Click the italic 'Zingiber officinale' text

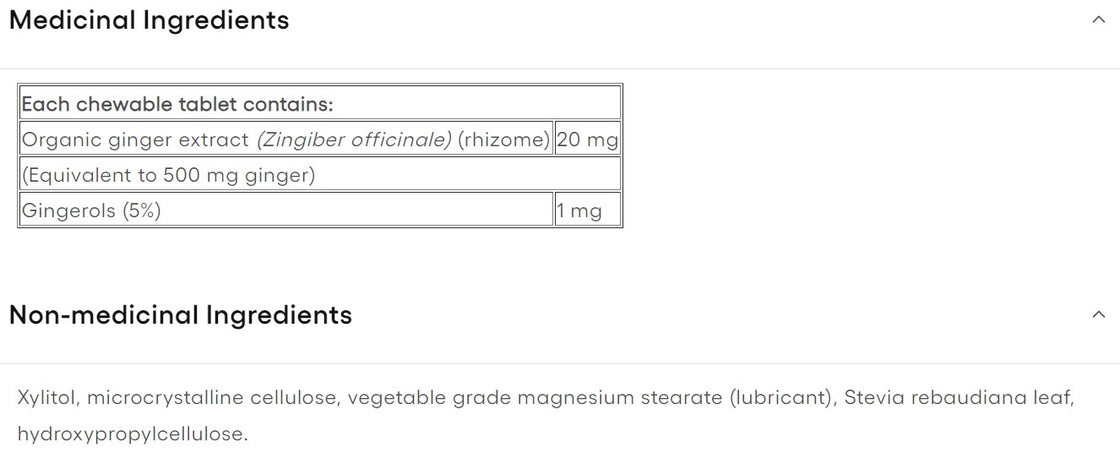pos(354,139)
